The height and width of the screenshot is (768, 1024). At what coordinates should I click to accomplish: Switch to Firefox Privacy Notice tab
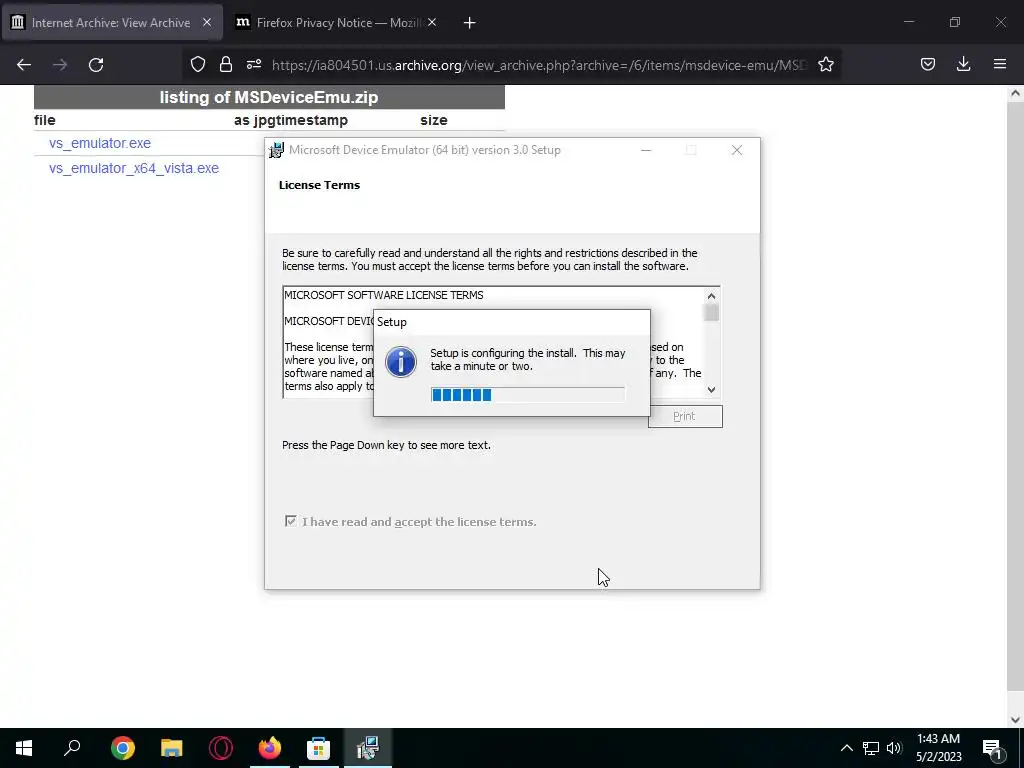(336, 22)
